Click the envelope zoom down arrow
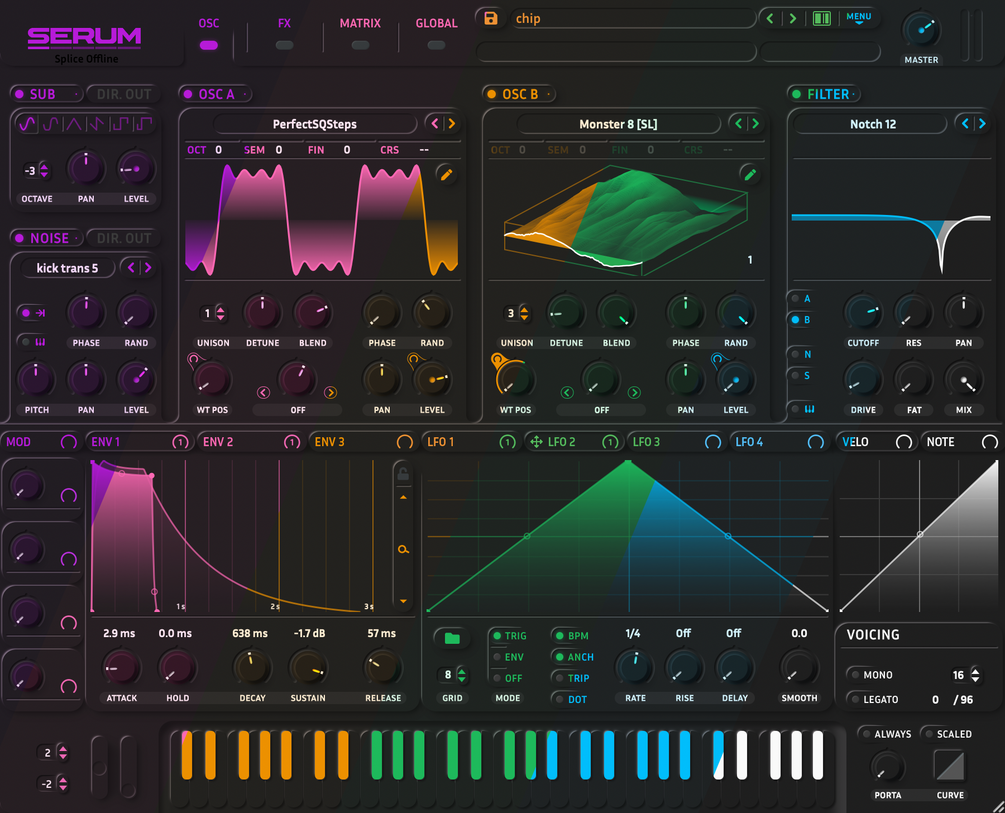Image resolution: width=1005 pixels, height=813 pixels. click(403, 601)
